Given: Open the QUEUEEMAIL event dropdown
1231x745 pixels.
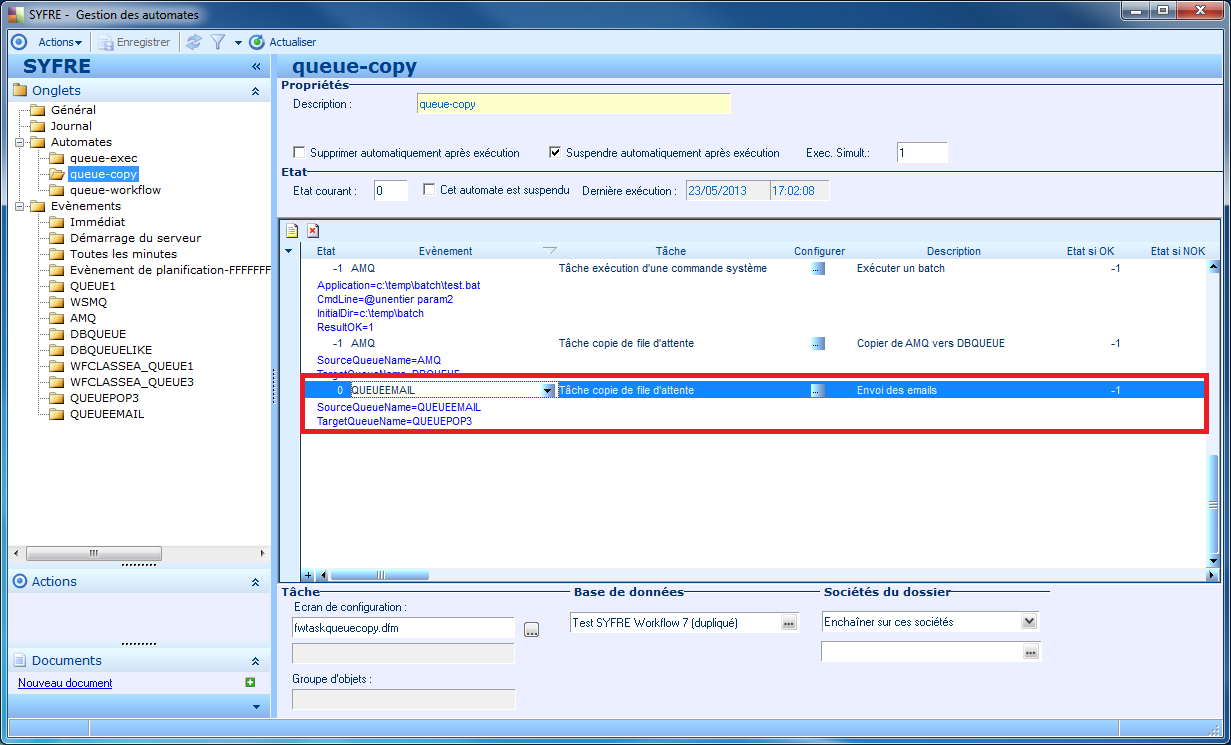Looking at the screenshot, I should 548,391.
